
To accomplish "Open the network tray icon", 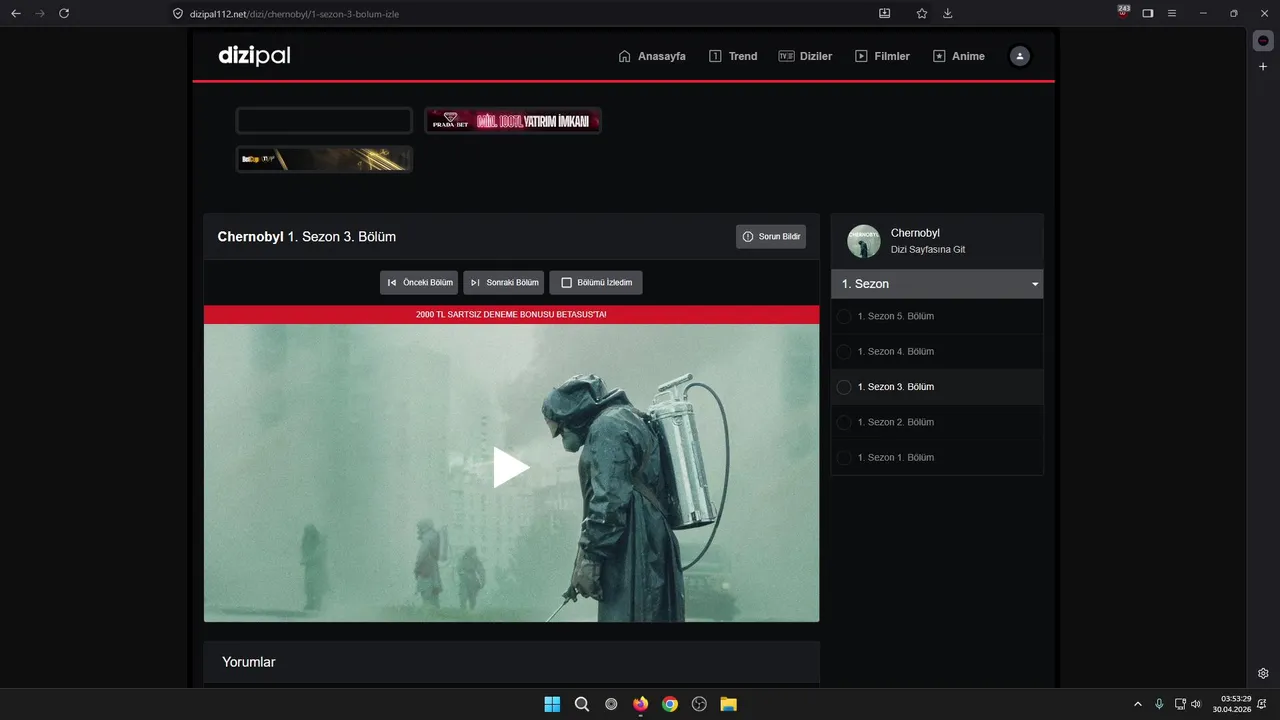I will coord(1180,704).
